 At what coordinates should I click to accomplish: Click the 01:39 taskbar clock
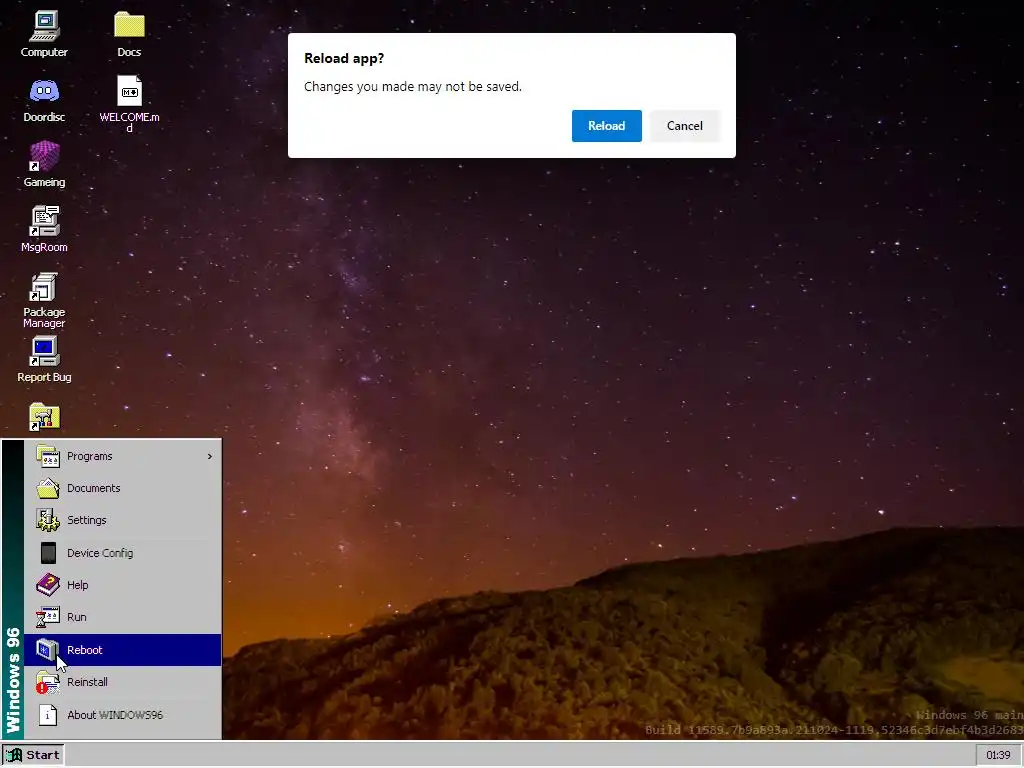tap(998, 755)
